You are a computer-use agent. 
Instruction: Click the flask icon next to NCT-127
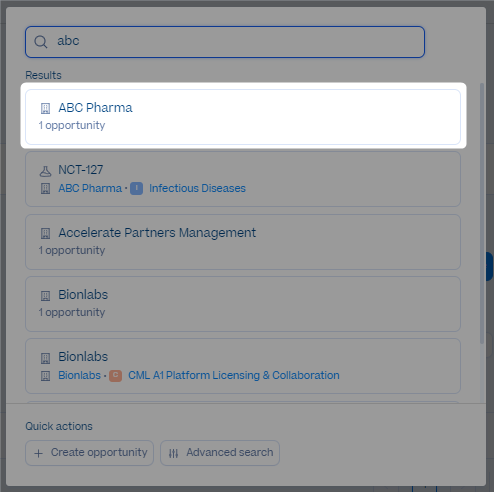[x=45, y=171]
